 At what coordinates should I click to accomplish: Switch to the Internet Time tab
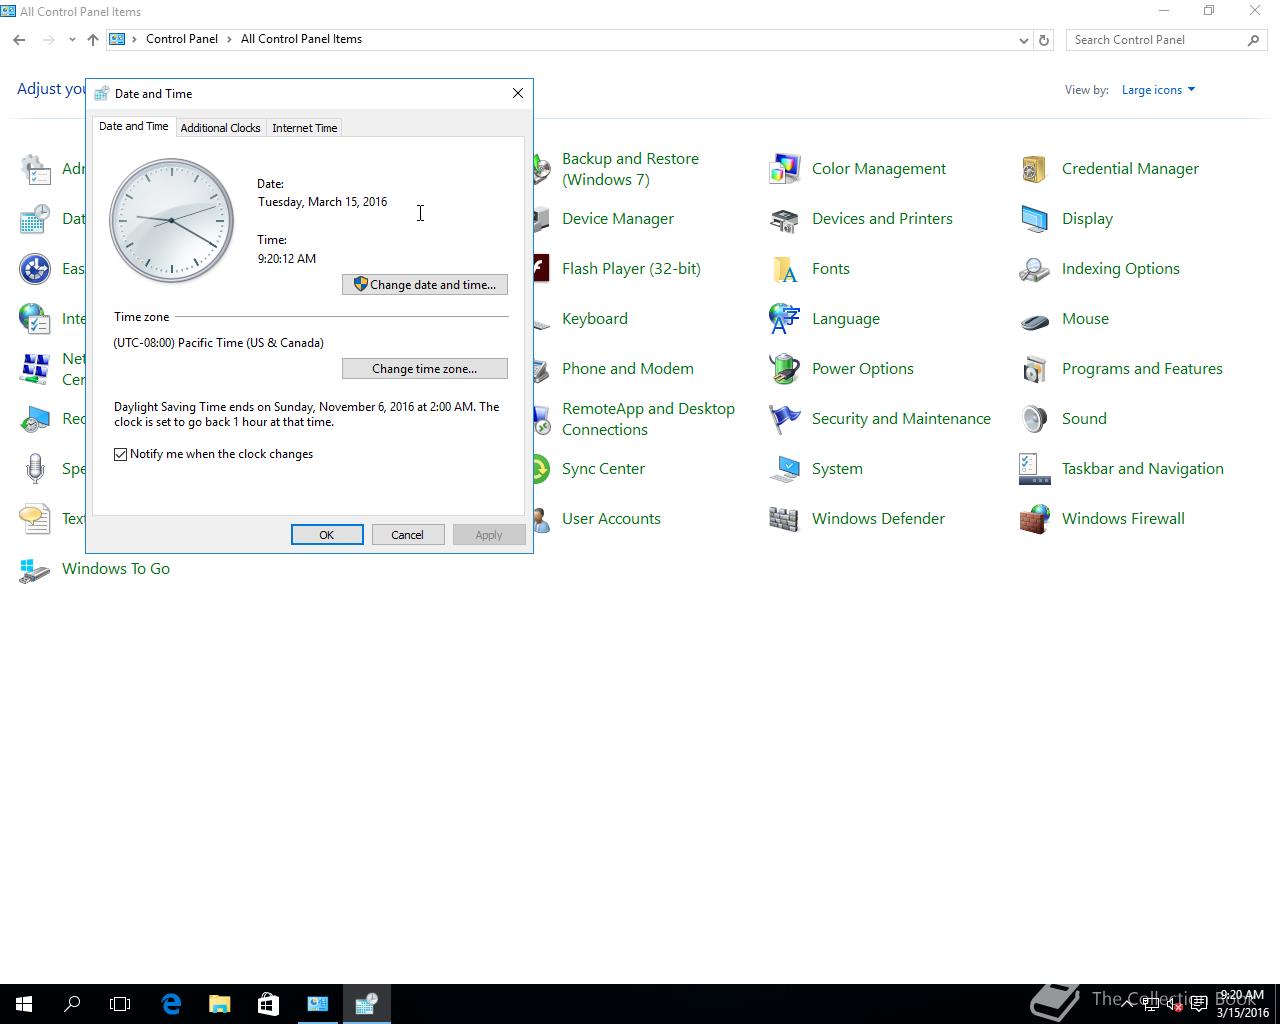pyautogui.click(x=304, y=128)
